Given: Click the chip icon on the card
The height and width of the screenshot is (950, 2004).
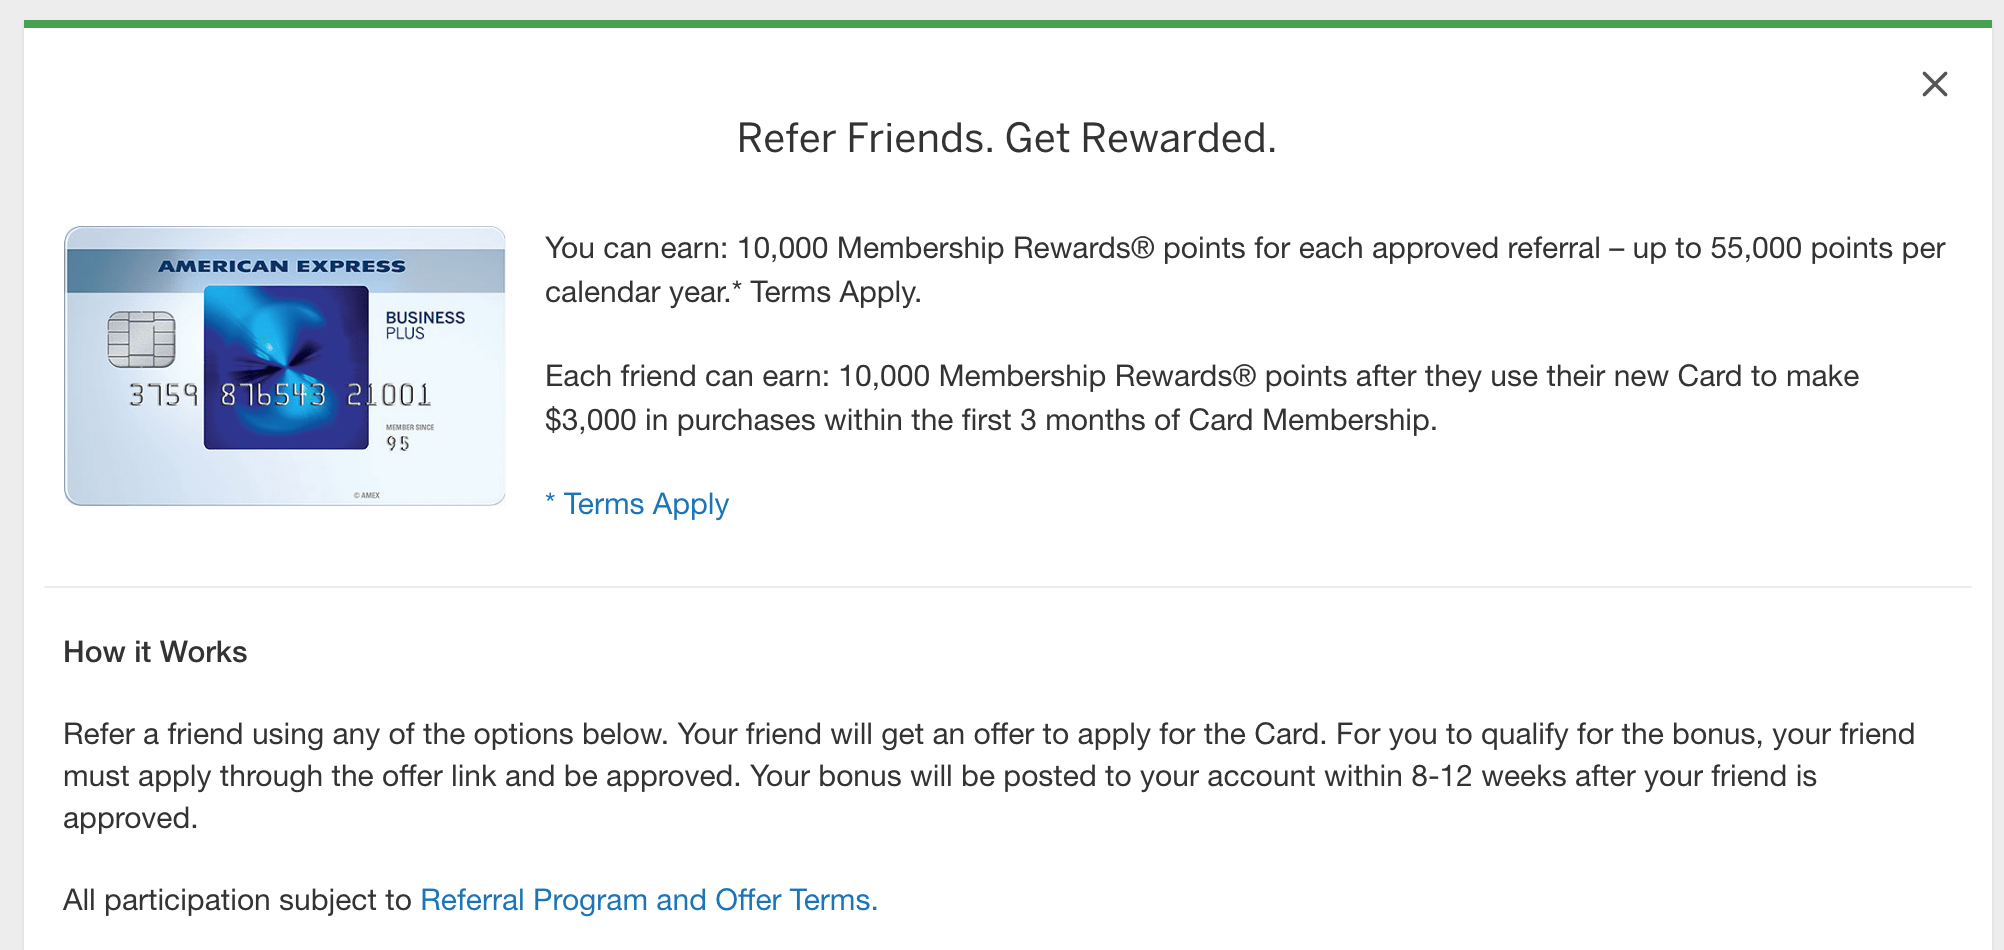Looking at the screenshot, I should click(x=141, y=339).
